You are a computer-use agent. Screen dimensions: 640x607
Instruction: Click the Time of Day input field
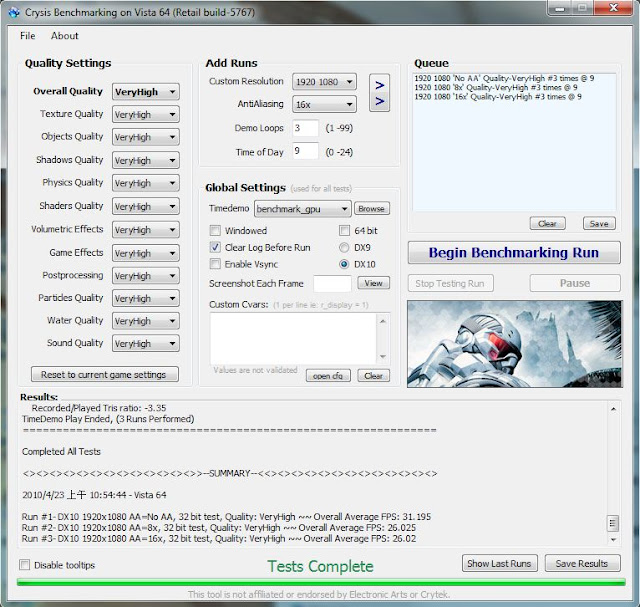[305, 151]
